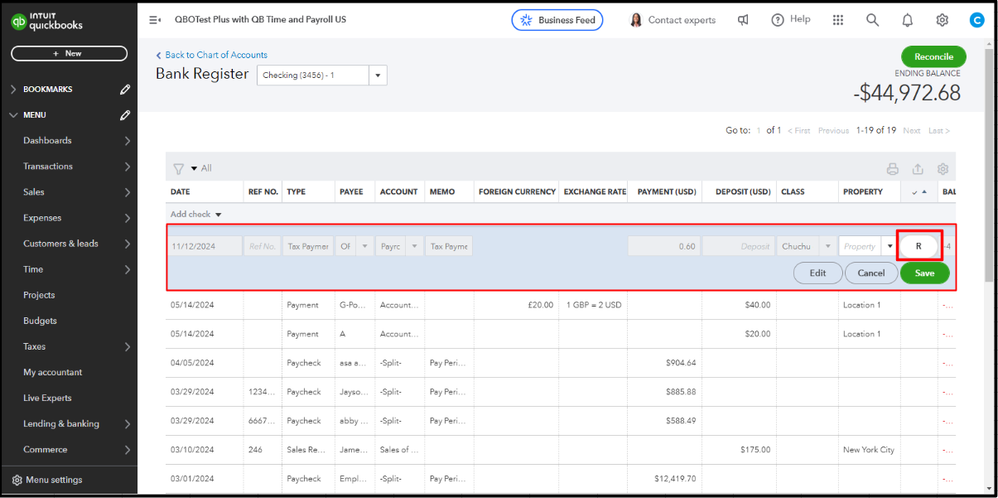Edit bookmarks with the pencil icon
This screenshot has height=498, width=998.
click(x=125, y=90)
